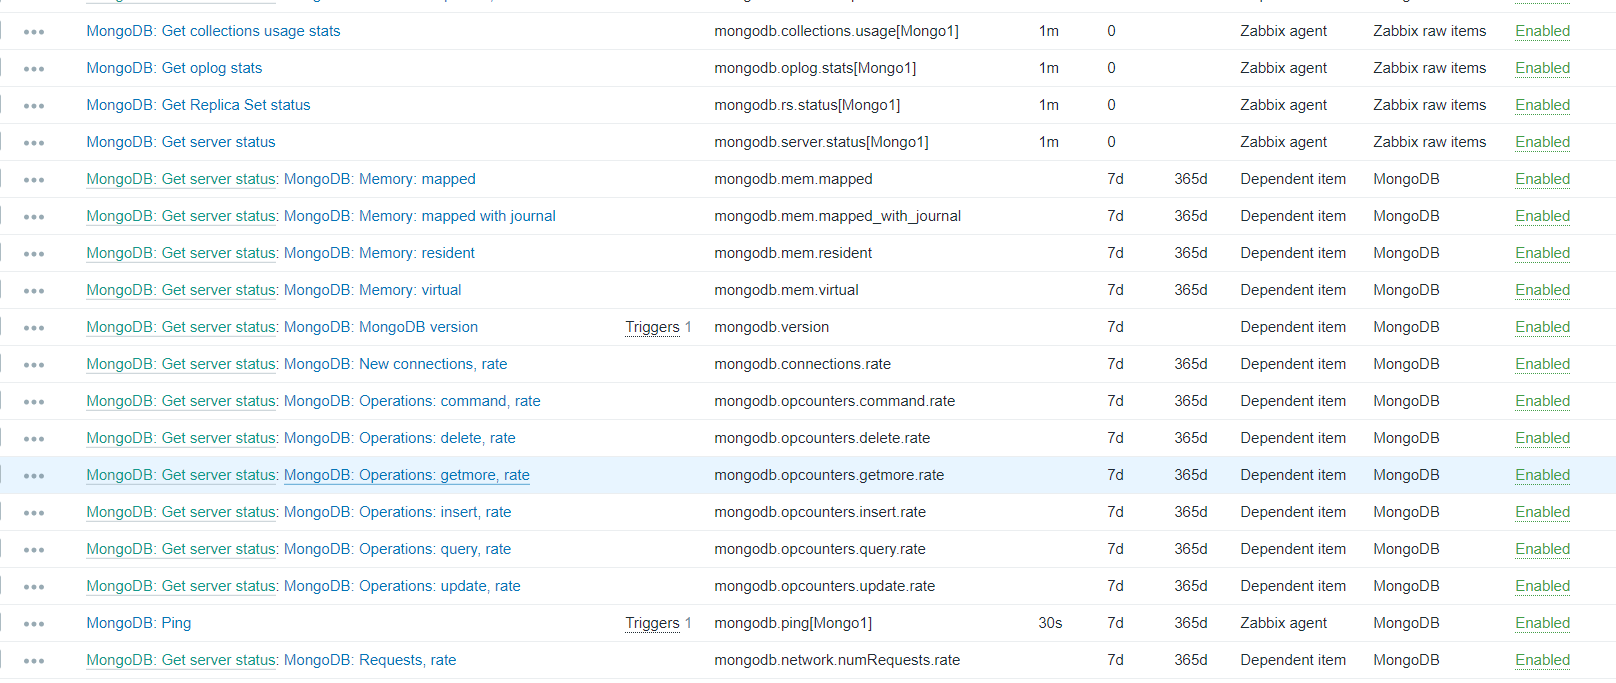
Task: Open item MongoDB: New connections, rate
Action: coord(395,364)
